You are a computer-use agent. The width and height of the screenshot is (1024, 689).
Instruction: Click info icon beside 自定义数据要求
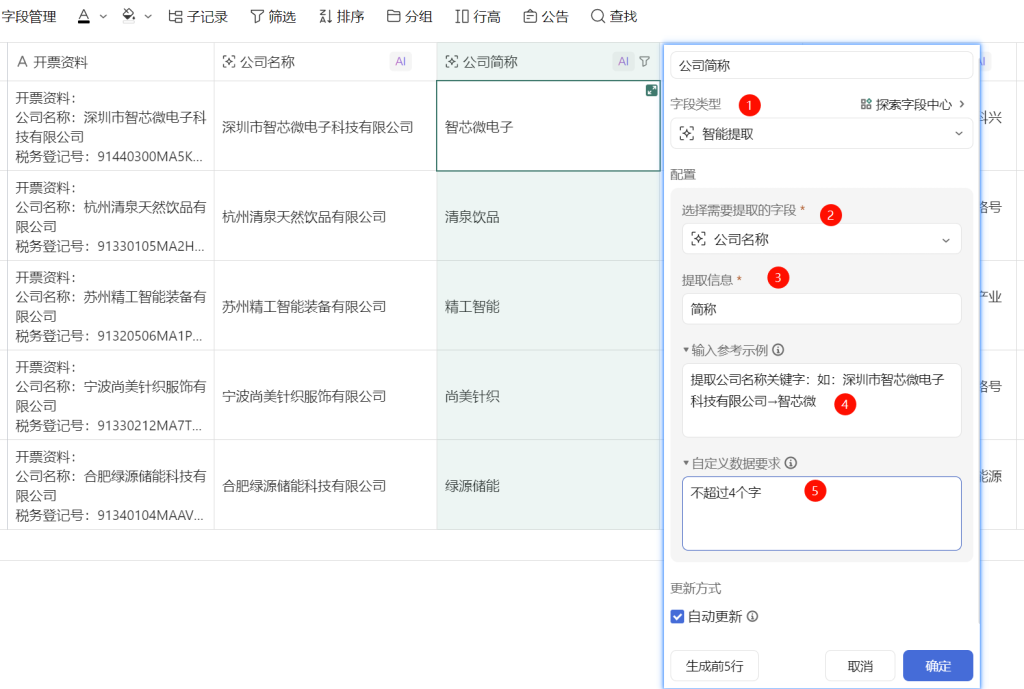(791, 463)
